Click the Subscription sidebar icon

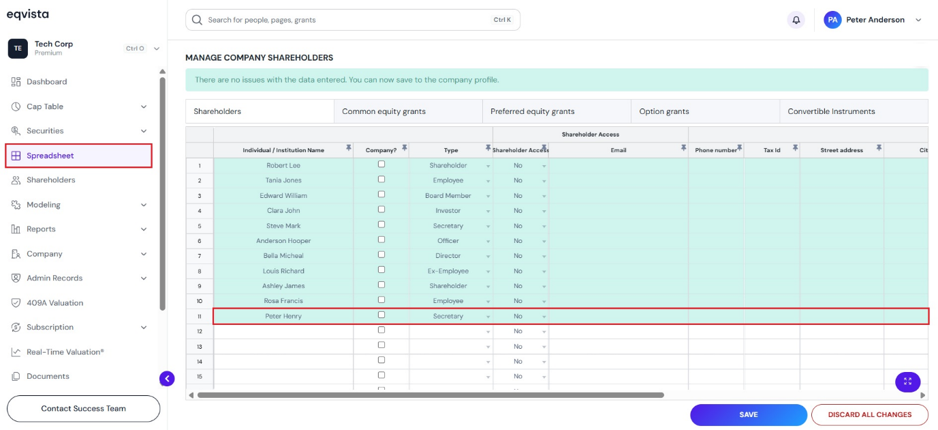(x=16, y=327)
